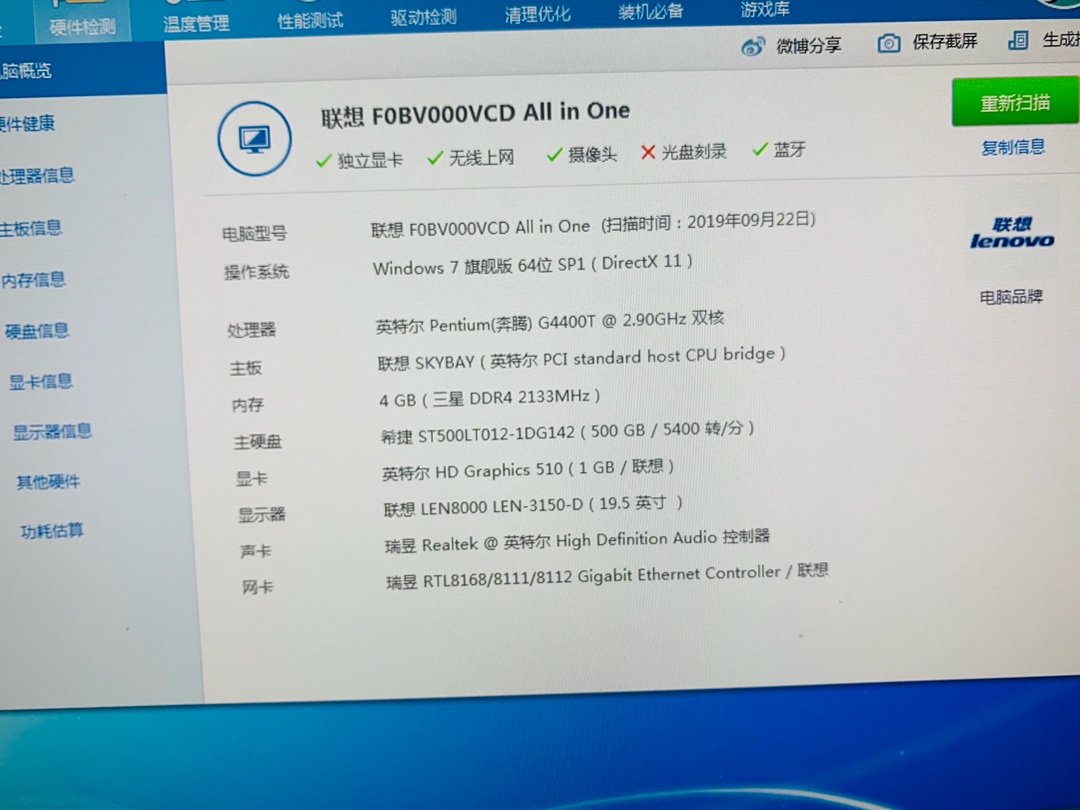
Task: Switch to 温度管理 tab
Action: coord(196,23)
